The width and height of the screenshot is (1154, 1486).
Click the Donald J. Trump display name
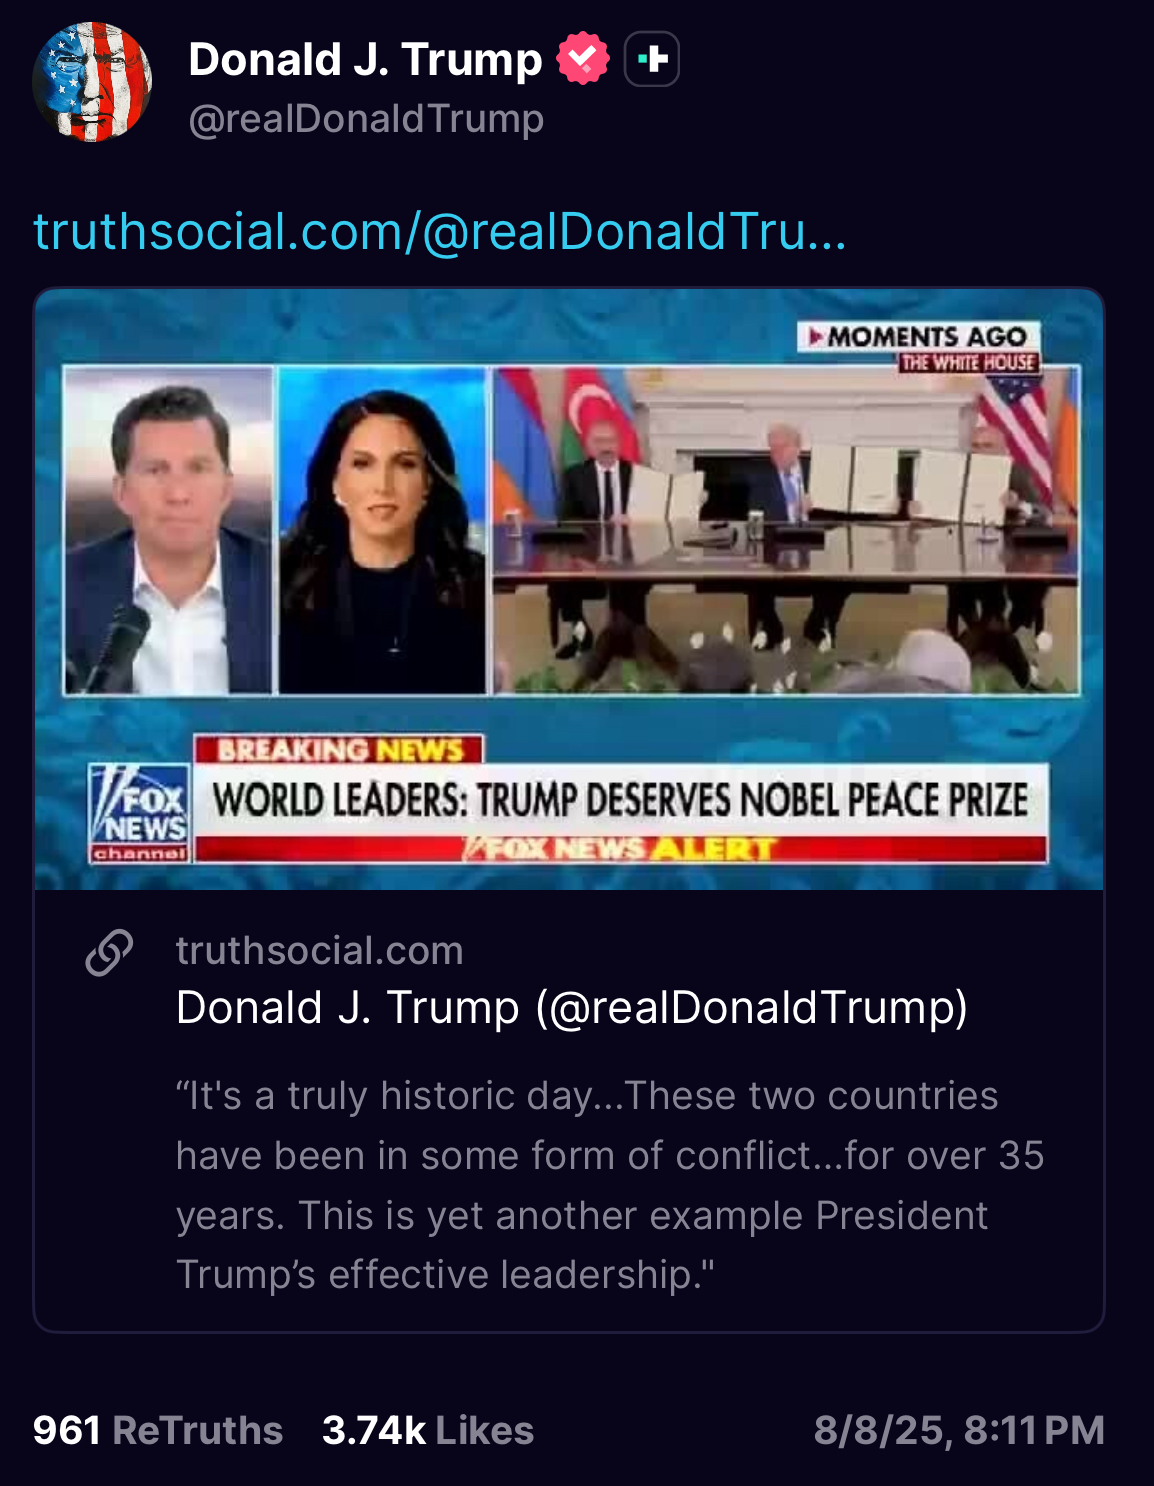tap(365, 59)
